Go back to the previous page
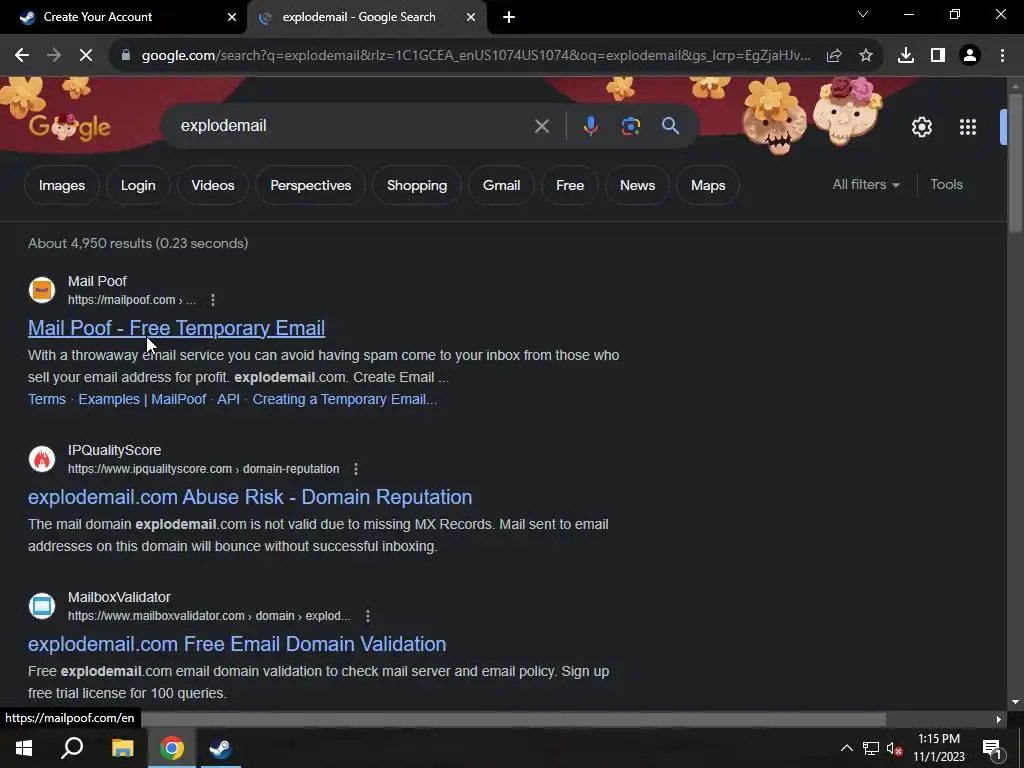Viewport: 1024px width, 768px height. point(22,56)
